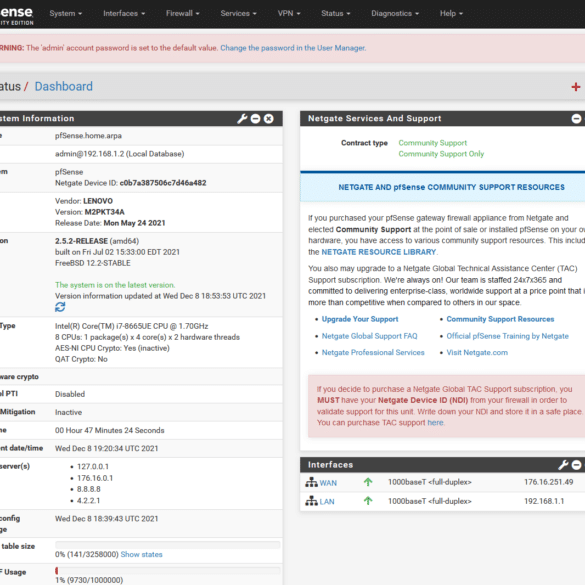
Task: Click the latest version status message
Action: coord(115,285)
